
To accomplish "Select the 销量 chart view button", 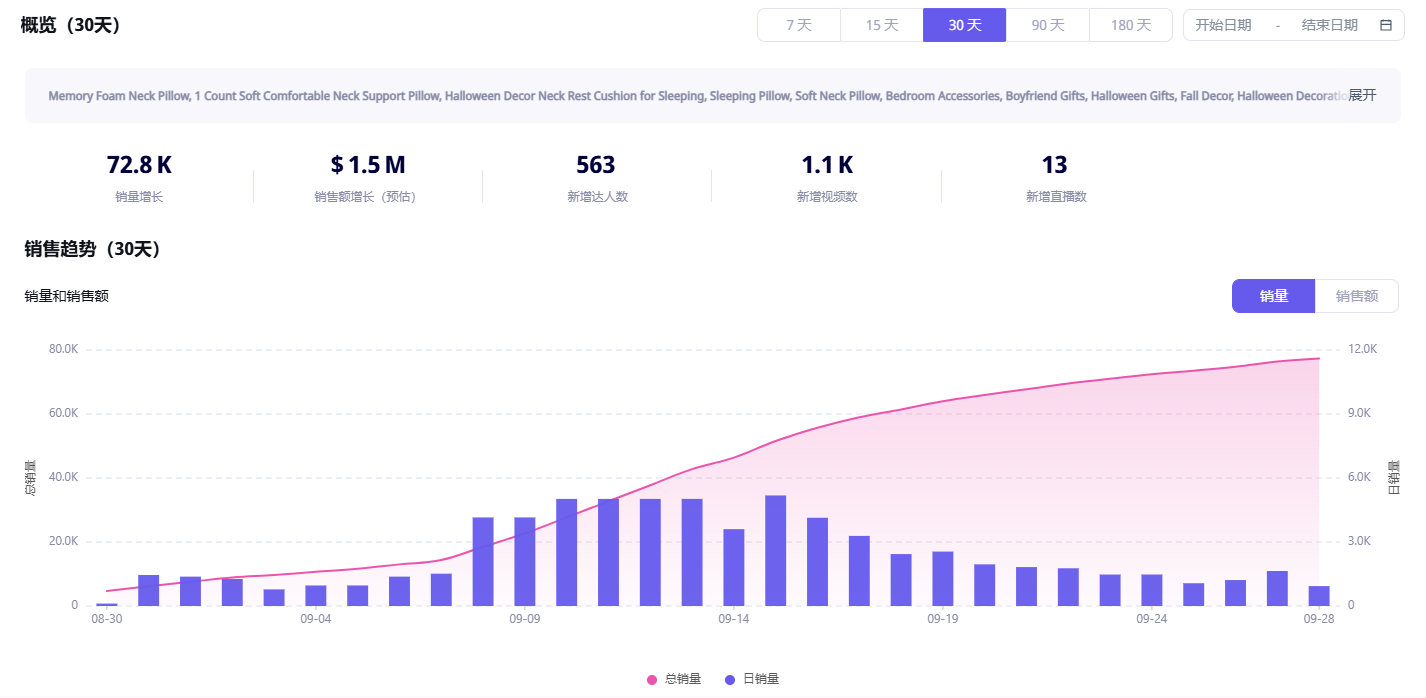I will 1273,296.
